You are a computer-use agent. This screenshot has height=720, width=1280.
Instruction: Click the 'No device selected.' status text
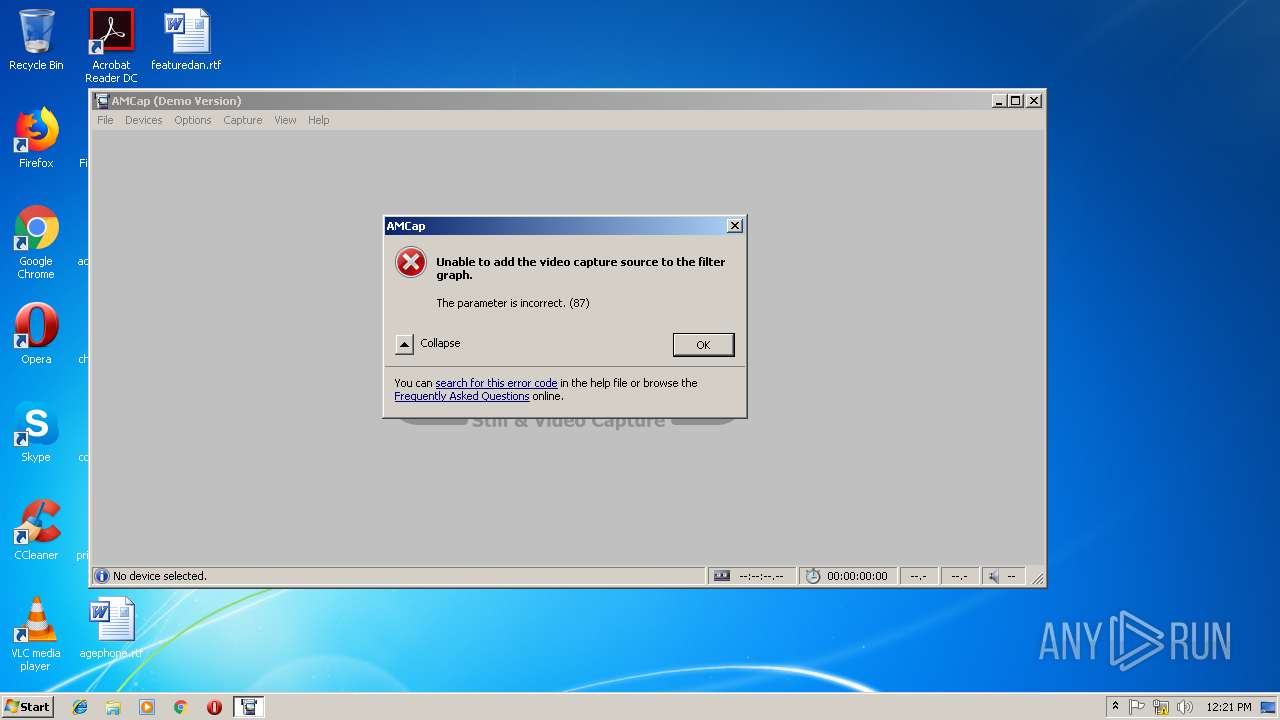pyautogui.click(x=160, y=576)
